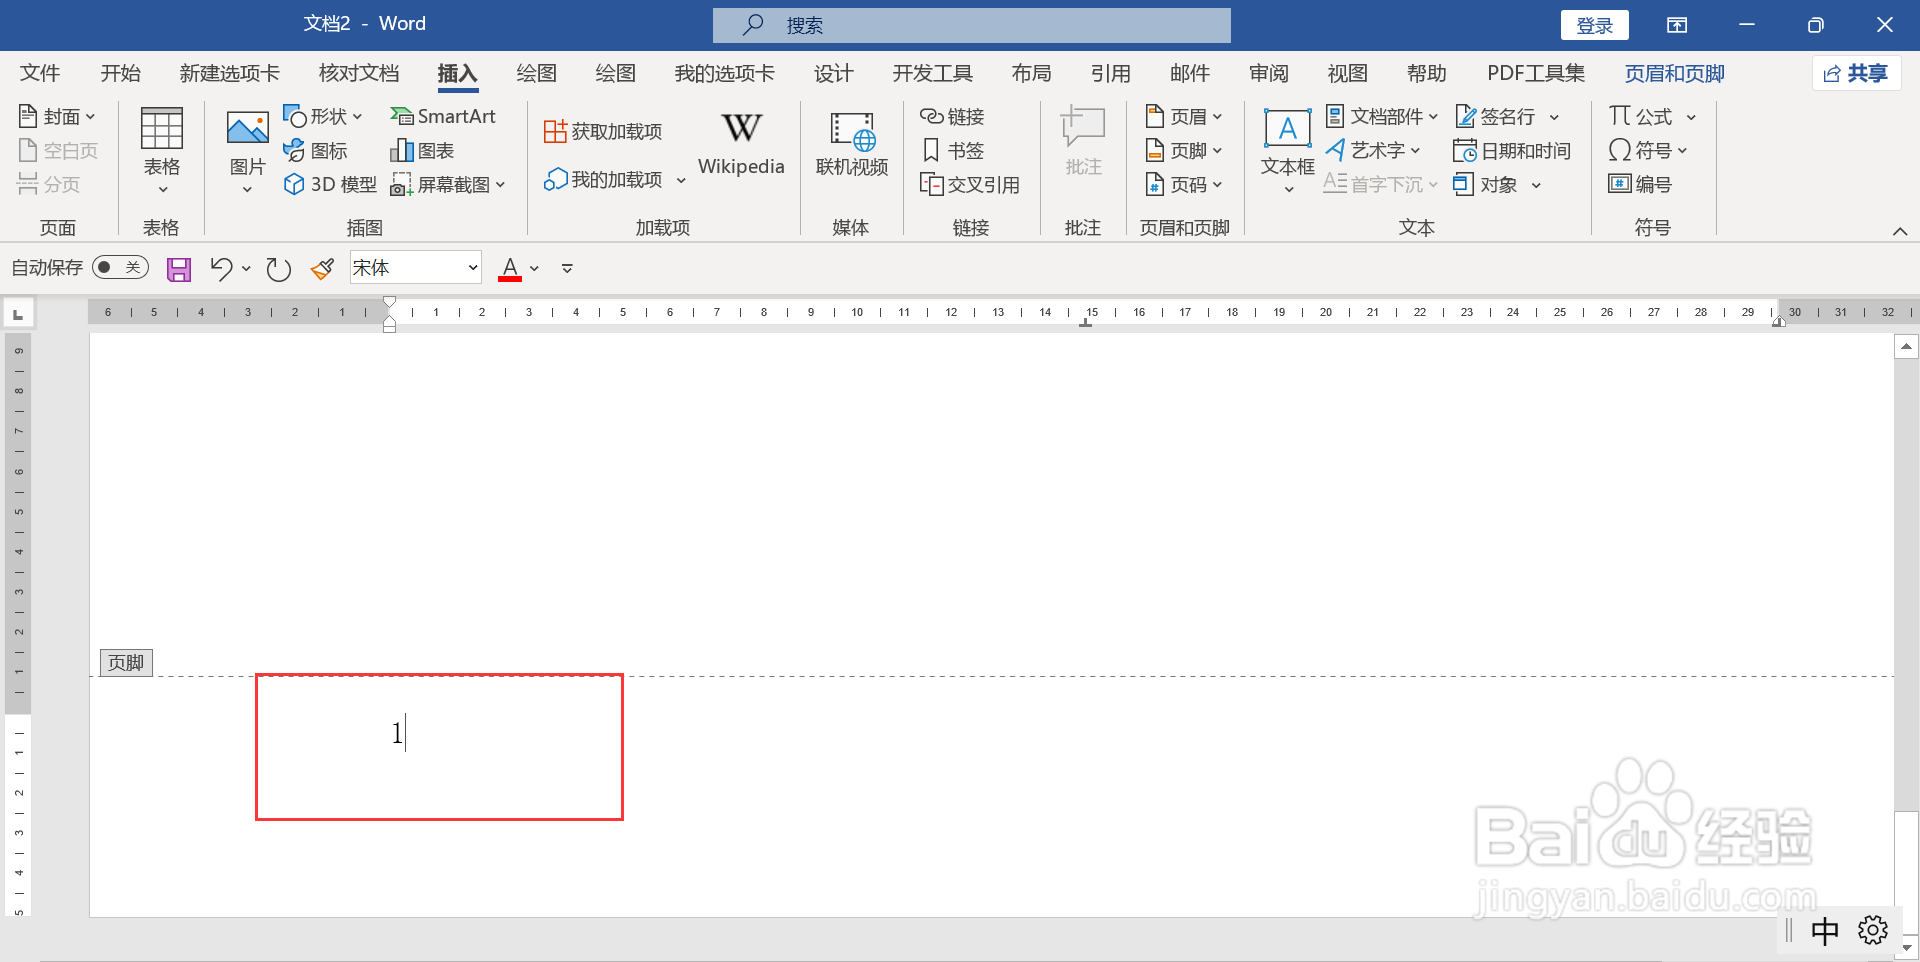Open the 文件 file menu
1920x962 pixels.
[x=40, y=74]
